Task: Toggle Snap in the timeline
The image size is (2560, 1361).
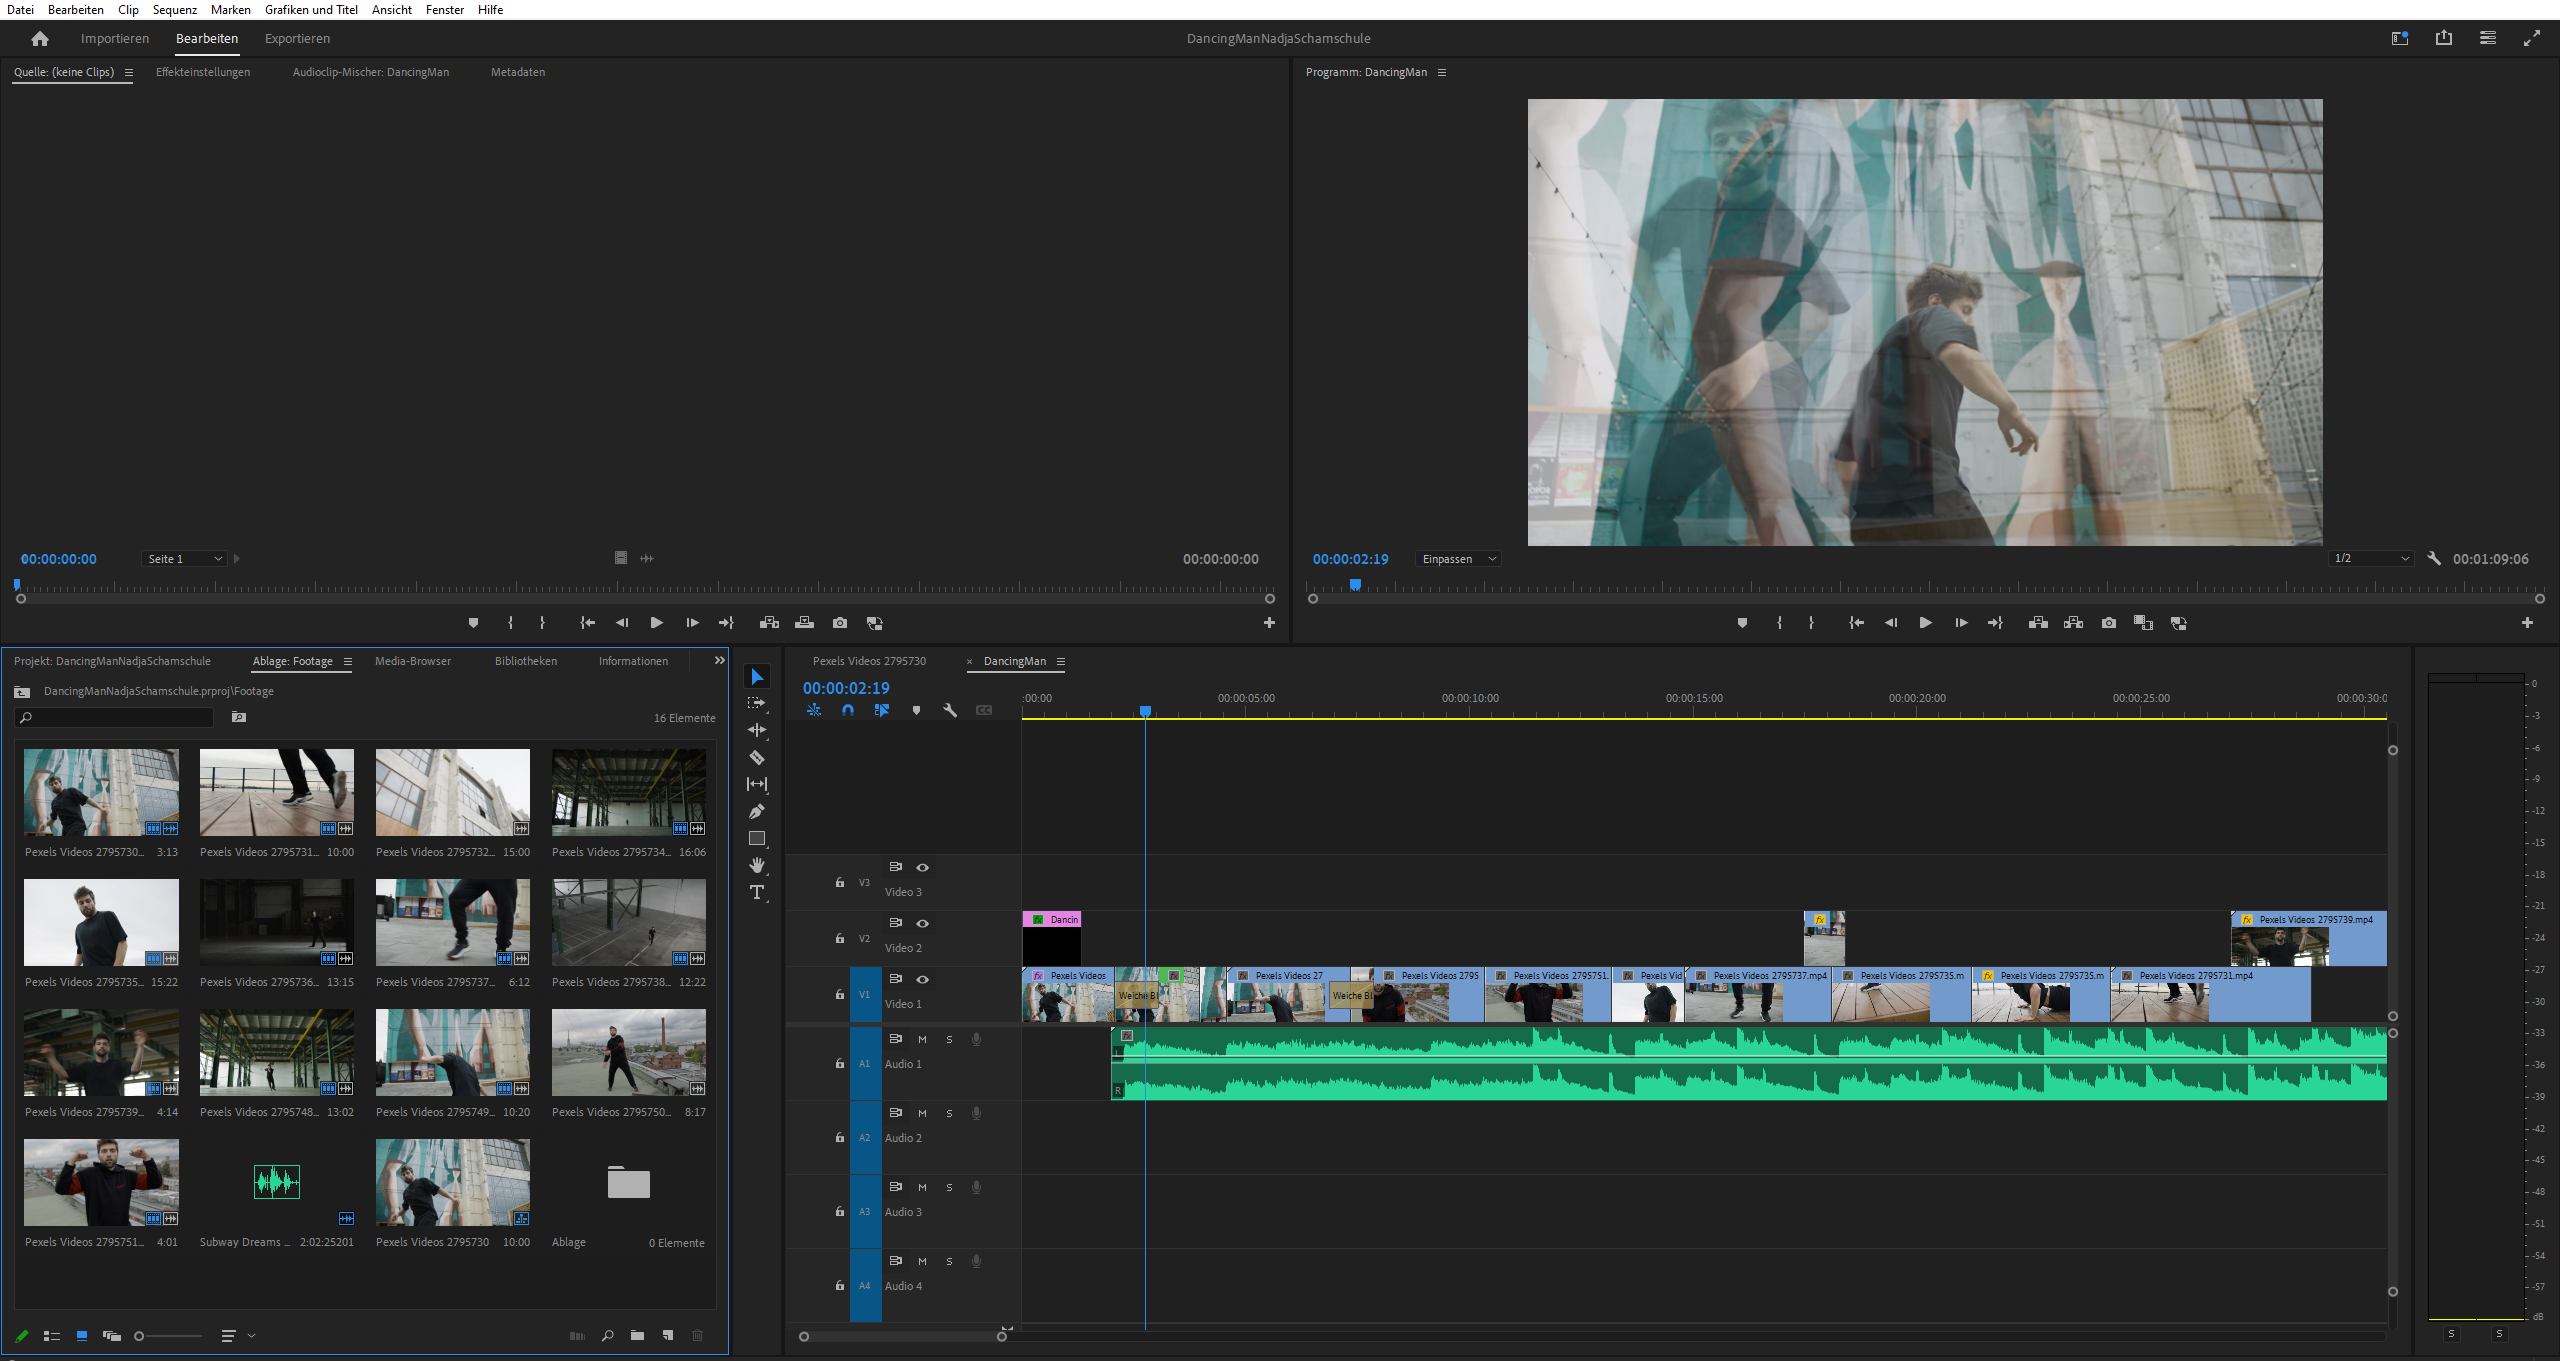Action: pyautogui.click(x=847, y=710)
